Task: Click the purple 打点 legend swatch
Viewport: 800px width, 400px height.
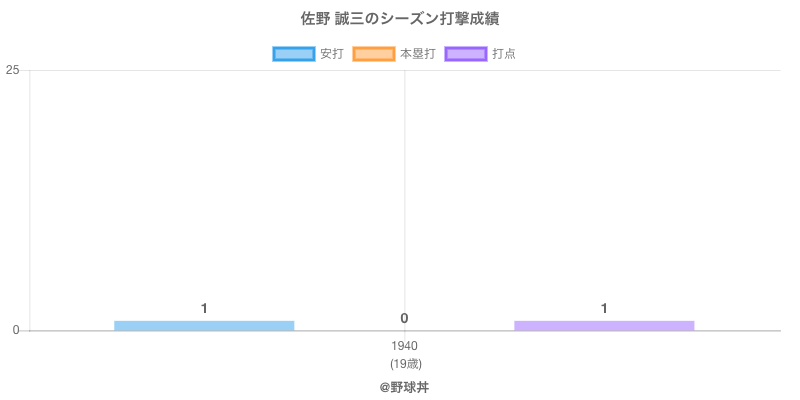Action: pyautogui.click(x=465, y=54)
